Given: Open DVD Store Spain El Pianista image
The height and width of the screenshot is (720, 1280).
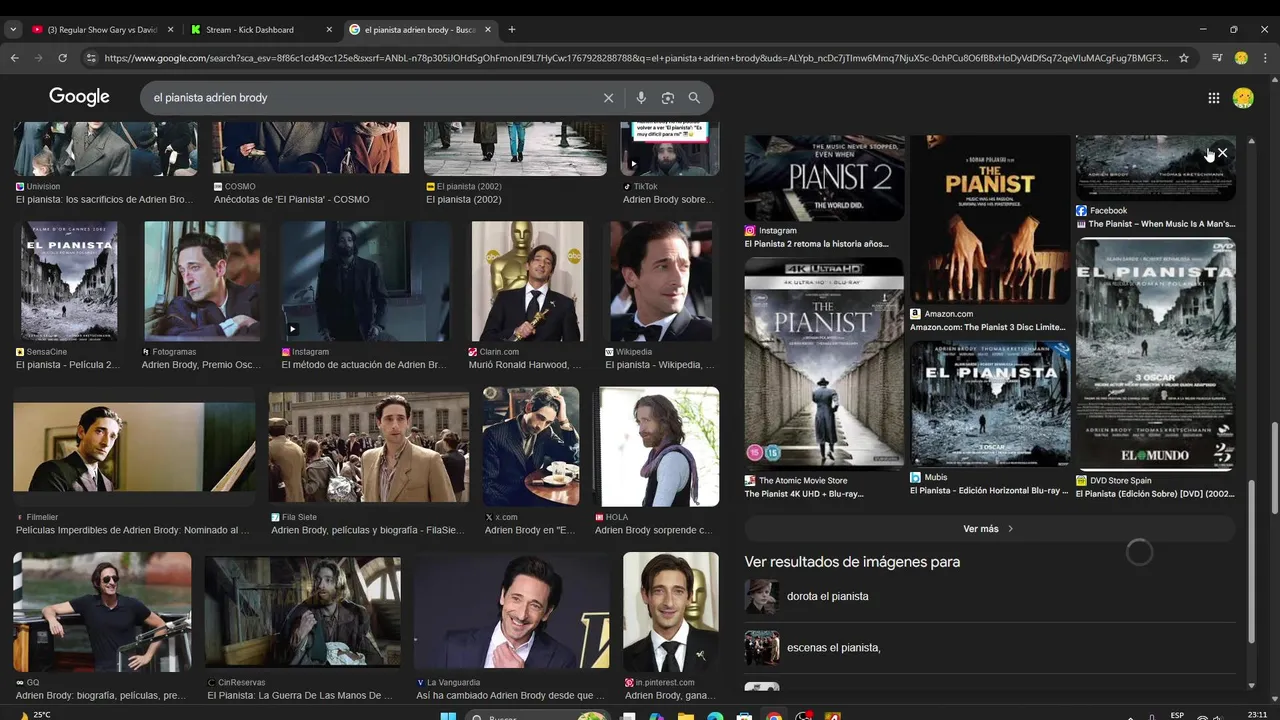Looking at the screenshot, I should coord(1155,354).
